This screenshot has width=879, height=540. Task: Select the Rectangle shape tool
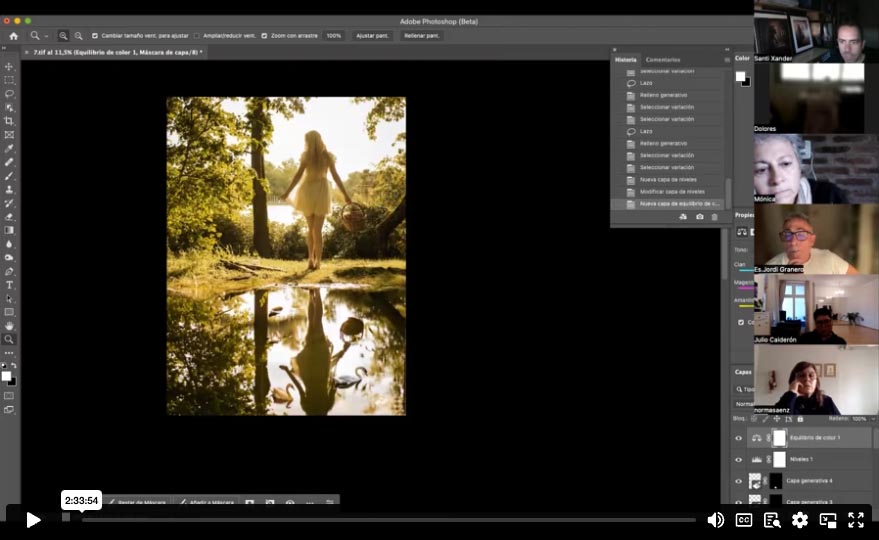(x=9, y=312)
